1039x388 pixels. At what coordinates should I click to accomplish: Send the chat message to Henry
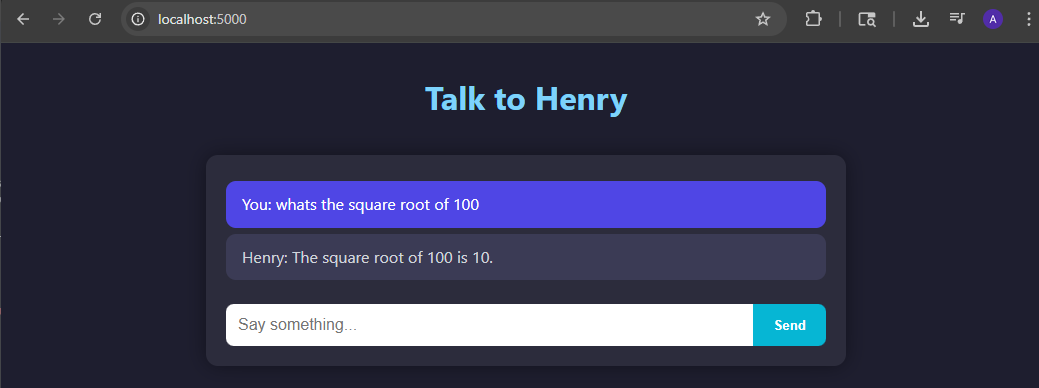pos(790,325)
